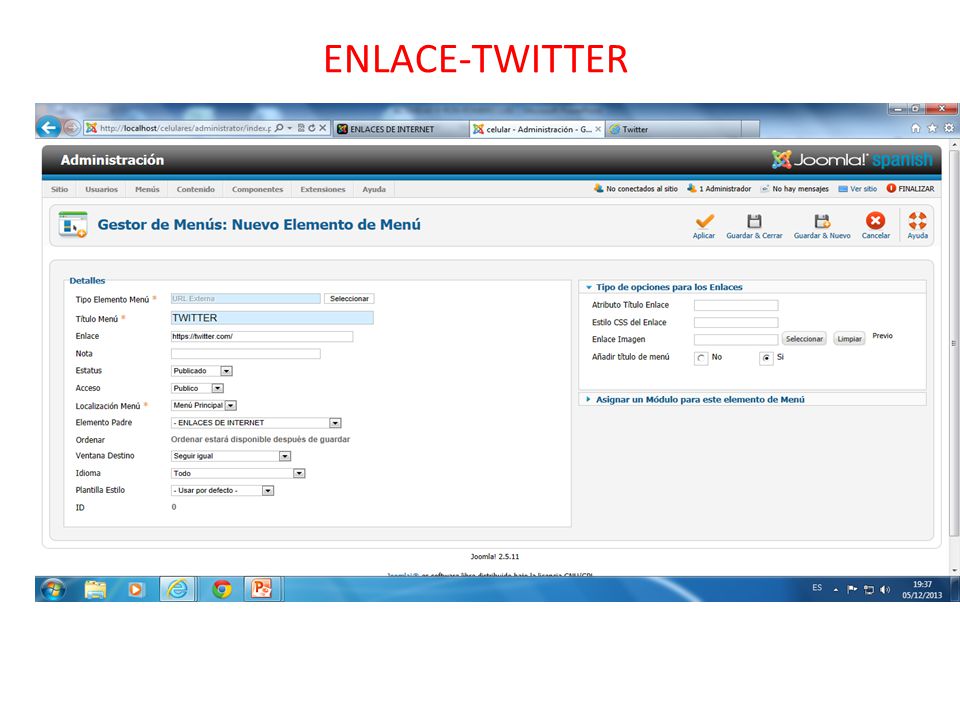Click the Estilo CSS del Enlace field

(736, 322)
